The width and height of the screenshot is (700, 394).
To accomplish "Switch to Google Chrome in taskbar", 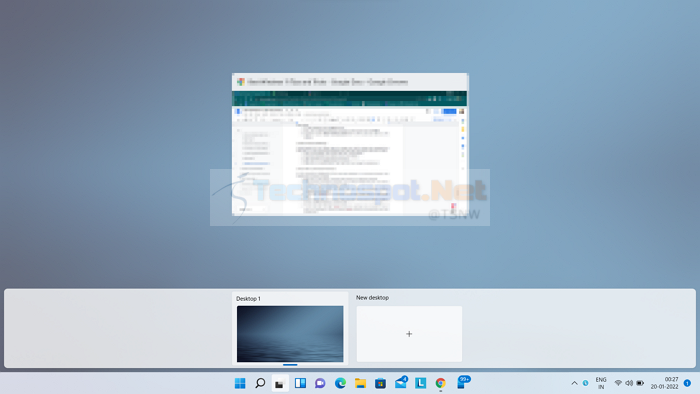I will 441,383.
